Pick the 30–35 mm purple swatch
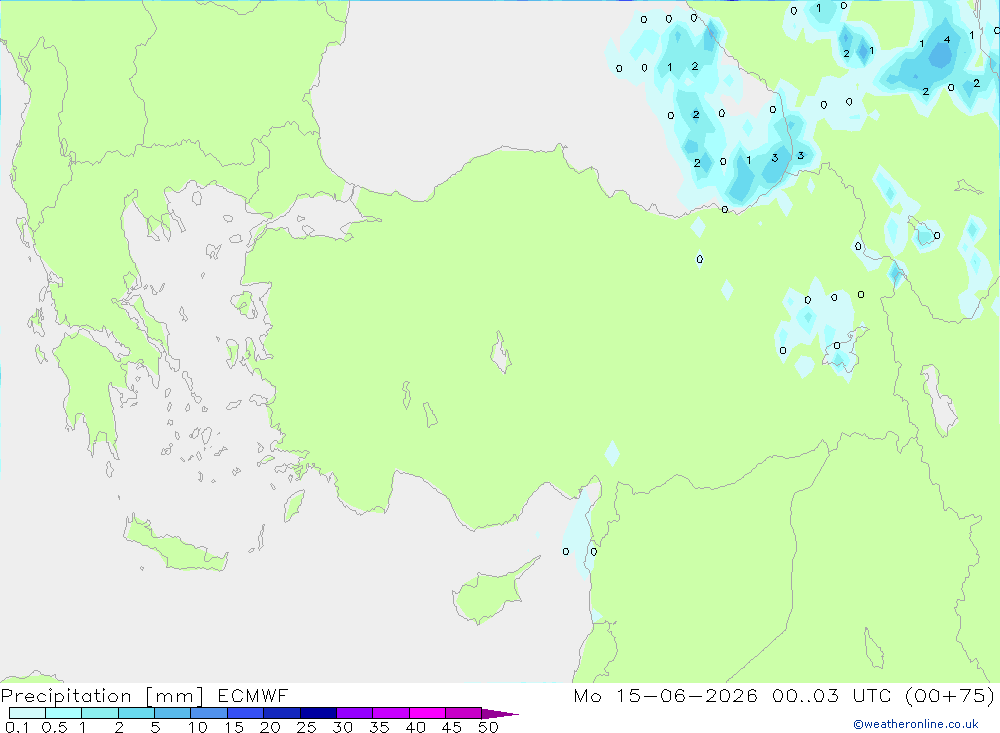1000x733 pixels. (x=355, y=713)
